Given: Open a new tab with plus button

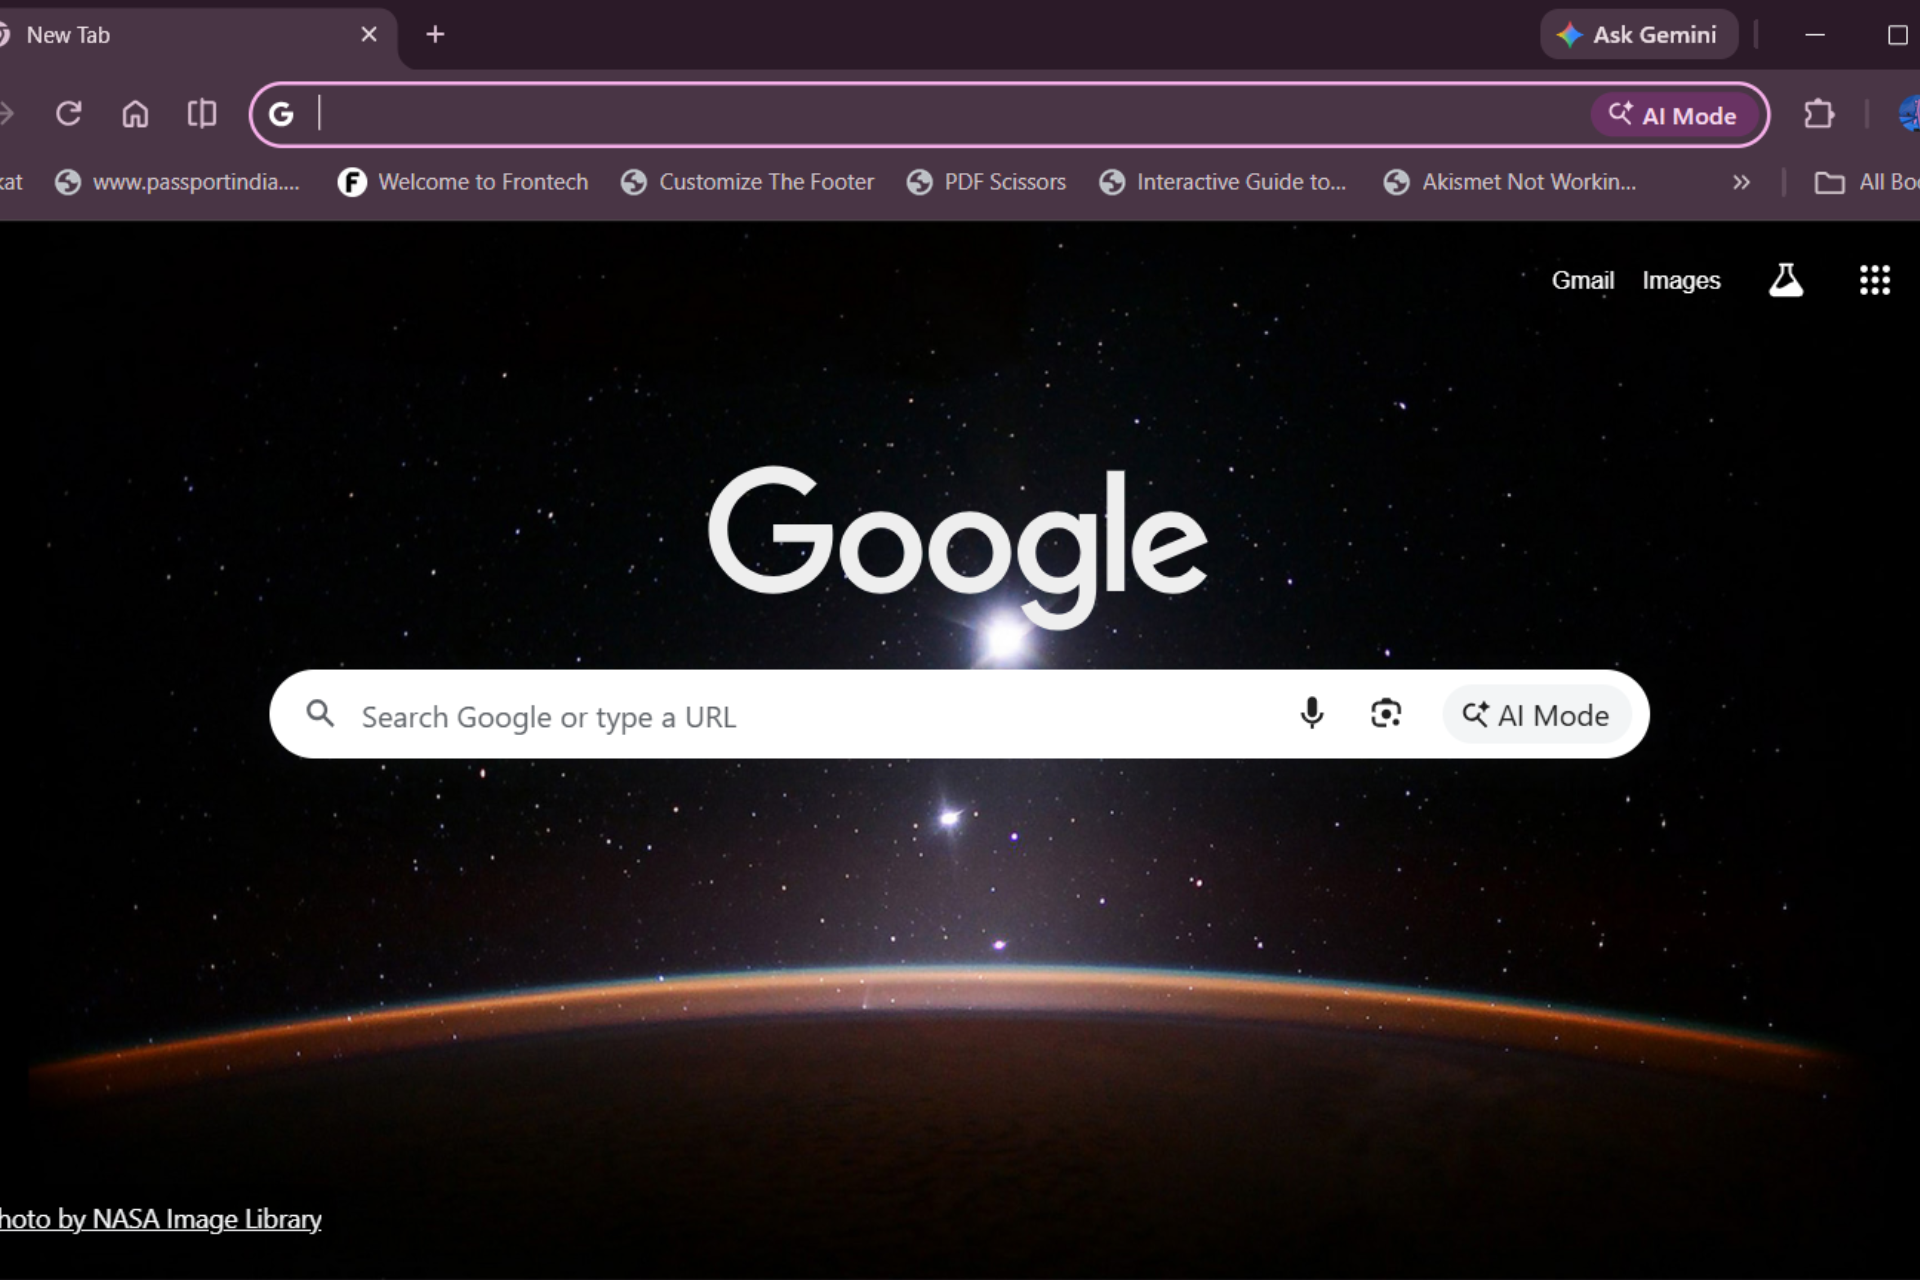Looking at the screenshot, I should (435, 35).
